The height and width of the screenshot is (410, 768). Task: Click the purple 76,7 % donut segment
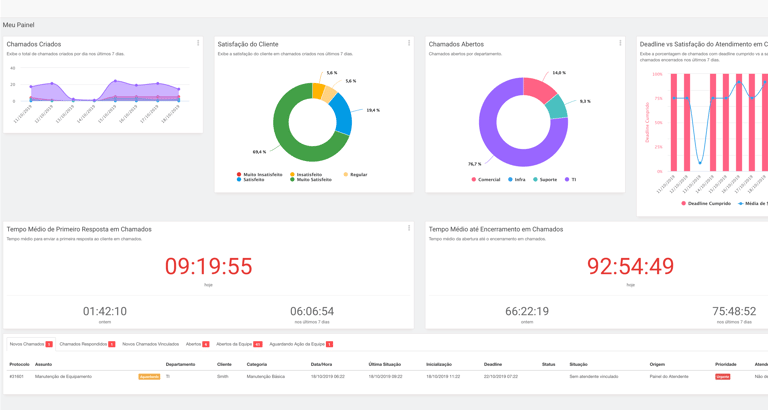(x=490, y=142)
